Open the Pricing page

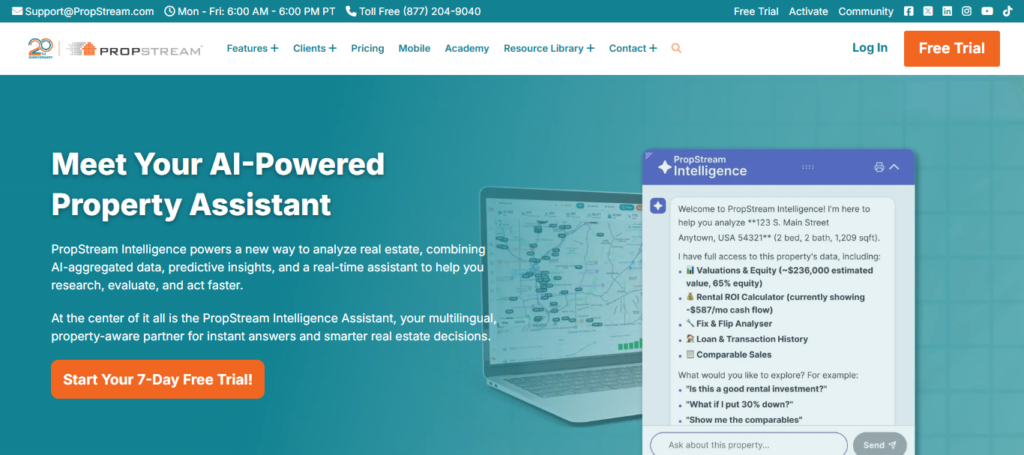368,48
